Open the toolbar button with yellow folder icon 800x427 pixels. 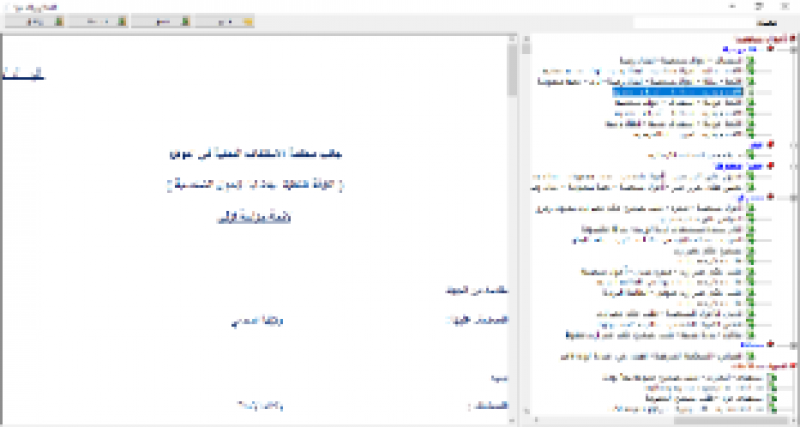[225, 21]
